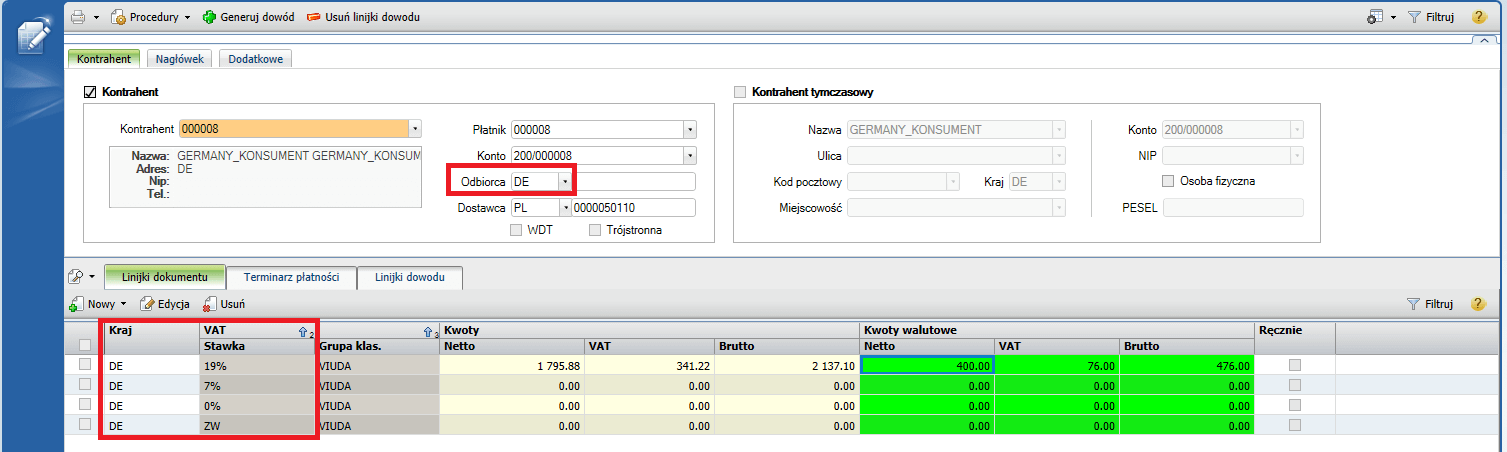The width and height of the screenshot is (1507, 452).
Task: Click currency Brutto cell 476.00
Action: pos(1187,366)
